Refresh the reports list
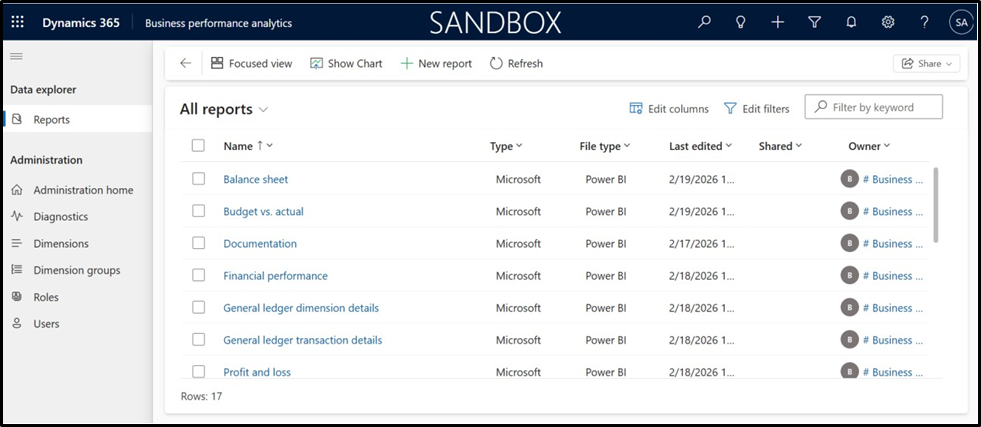This screenshot has width=981, height=427. click(516, 63)
